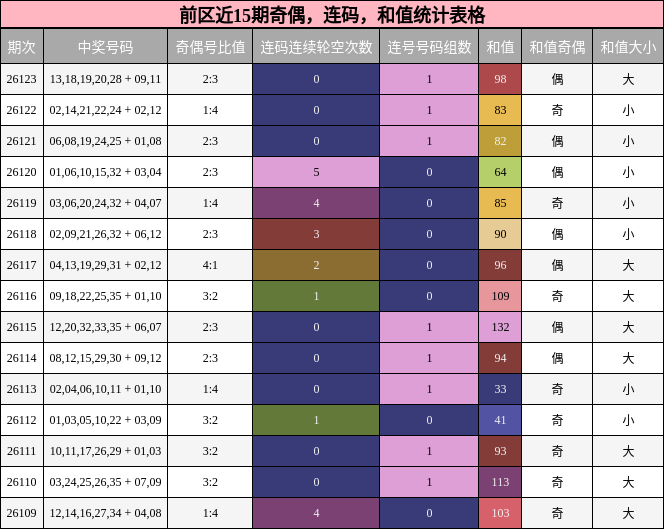
Task: Select issue number 26120
Action: point(22,172)
